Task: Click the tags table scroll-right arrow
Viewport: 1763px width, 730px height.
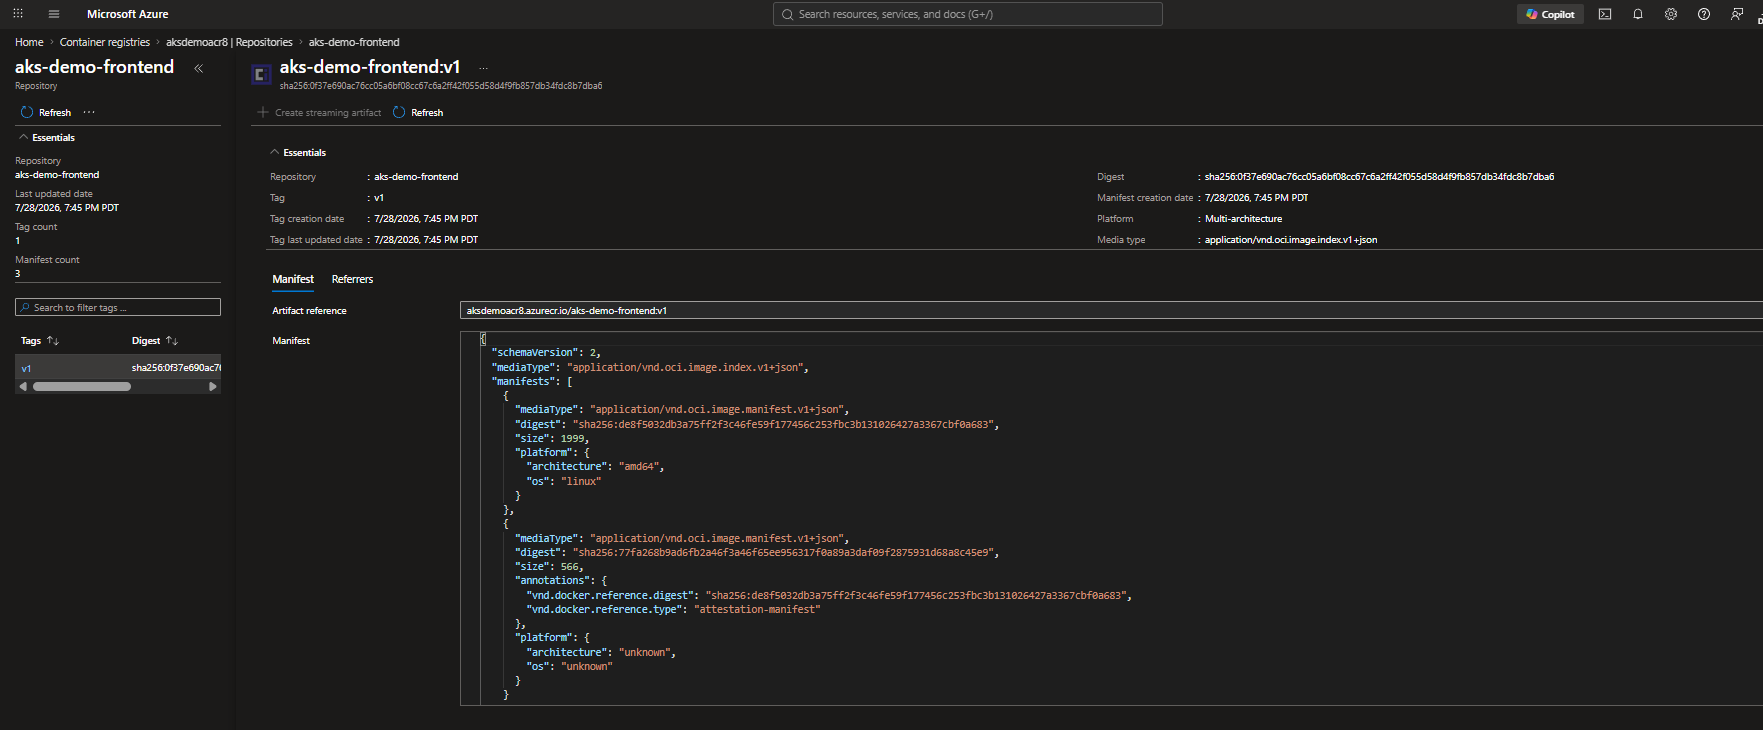Action: click(x=212, y=386)
